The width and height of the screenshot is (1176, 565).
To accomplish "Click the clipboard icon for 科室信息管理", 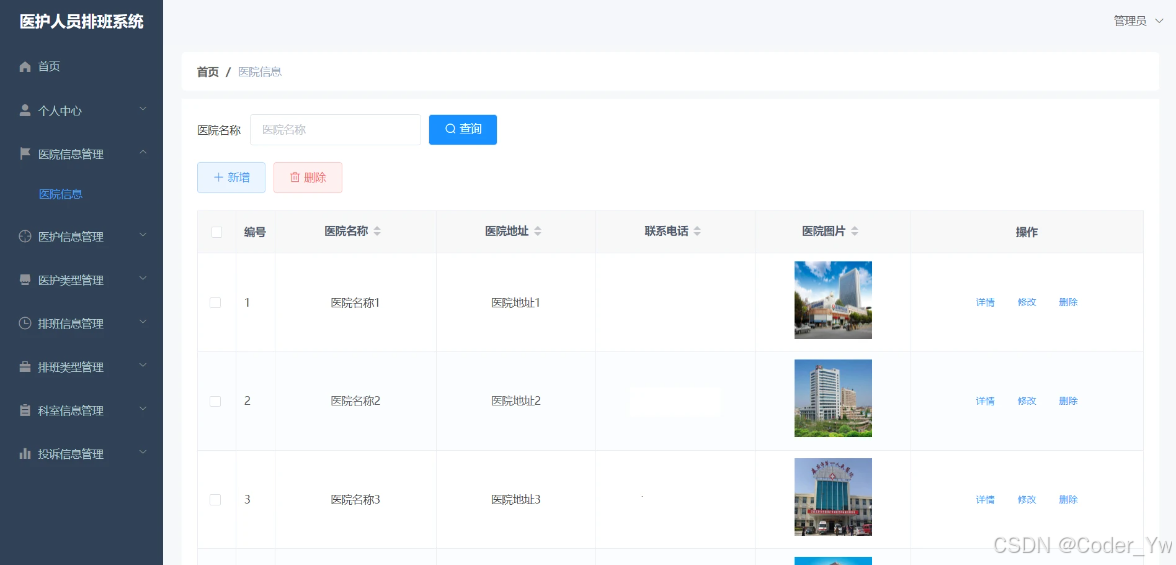I will tap(25, 410).
